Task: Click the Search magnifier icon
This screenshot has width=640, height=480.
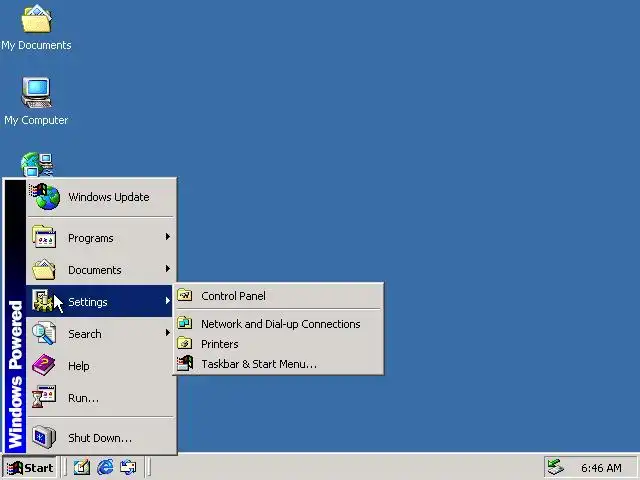Action: pyautogui.click(x=44, y=333)
